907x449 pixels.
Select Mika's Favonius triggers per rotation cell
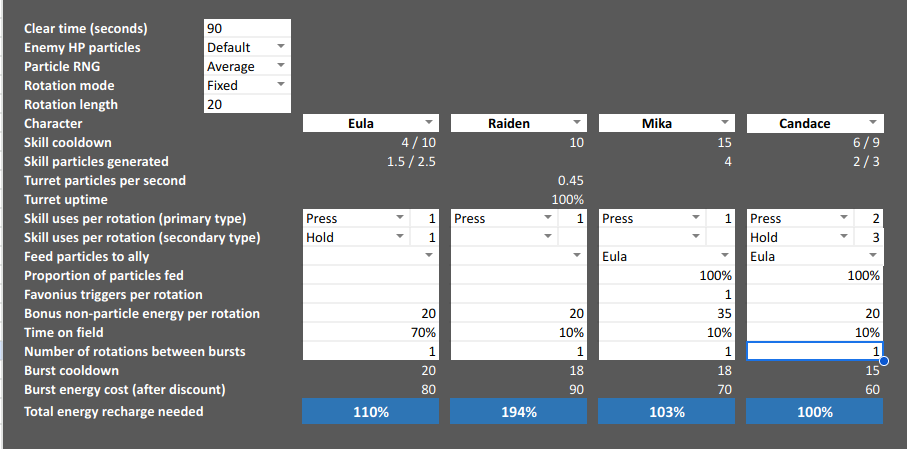coord(667,295)
